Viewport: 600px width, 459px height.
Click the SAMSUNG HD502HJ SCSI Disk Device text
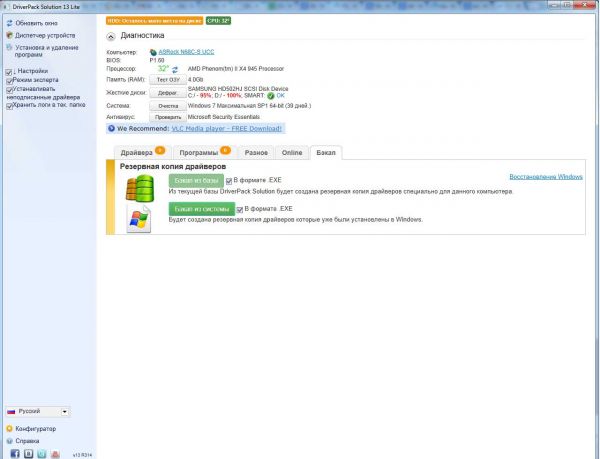click(238, 89)
